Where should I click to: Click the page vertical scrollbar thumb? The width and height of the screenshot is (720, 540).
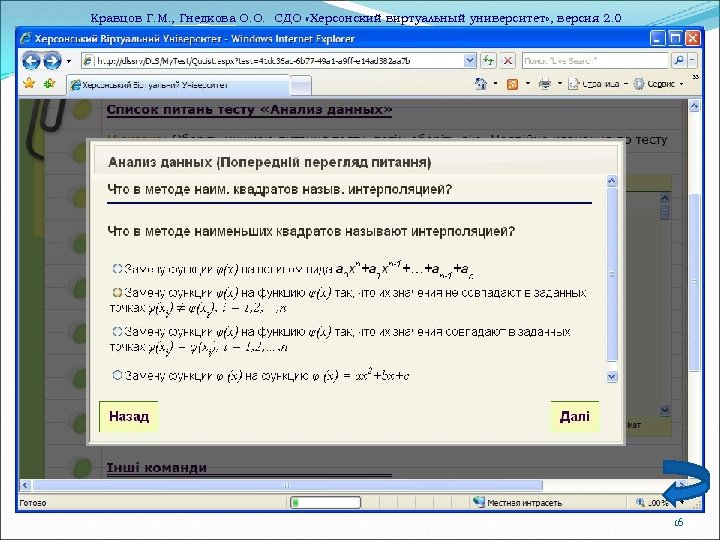pos(694,282)
